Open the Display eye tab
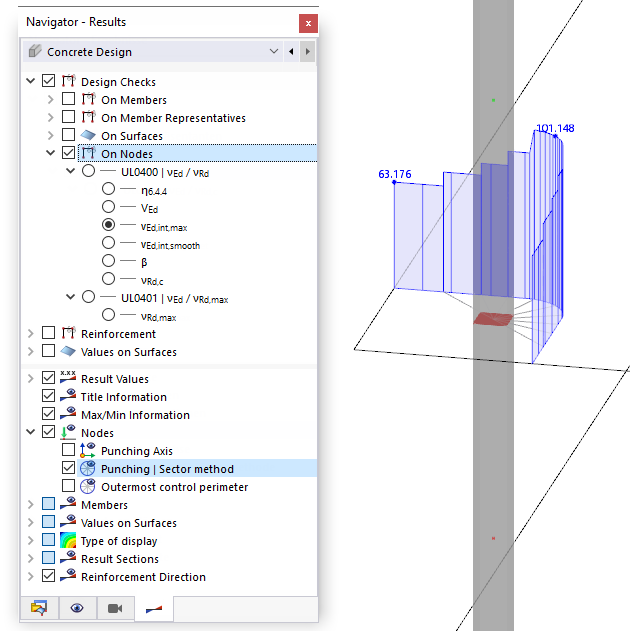The width and height of the screenshot is (630, 631). [x=77, y=608]
